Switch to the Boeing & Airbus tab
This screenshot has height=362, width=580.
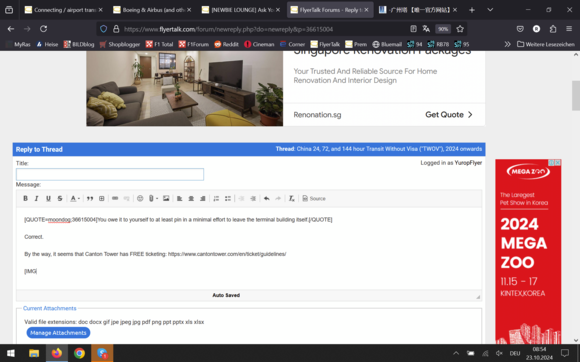(152, 10)
